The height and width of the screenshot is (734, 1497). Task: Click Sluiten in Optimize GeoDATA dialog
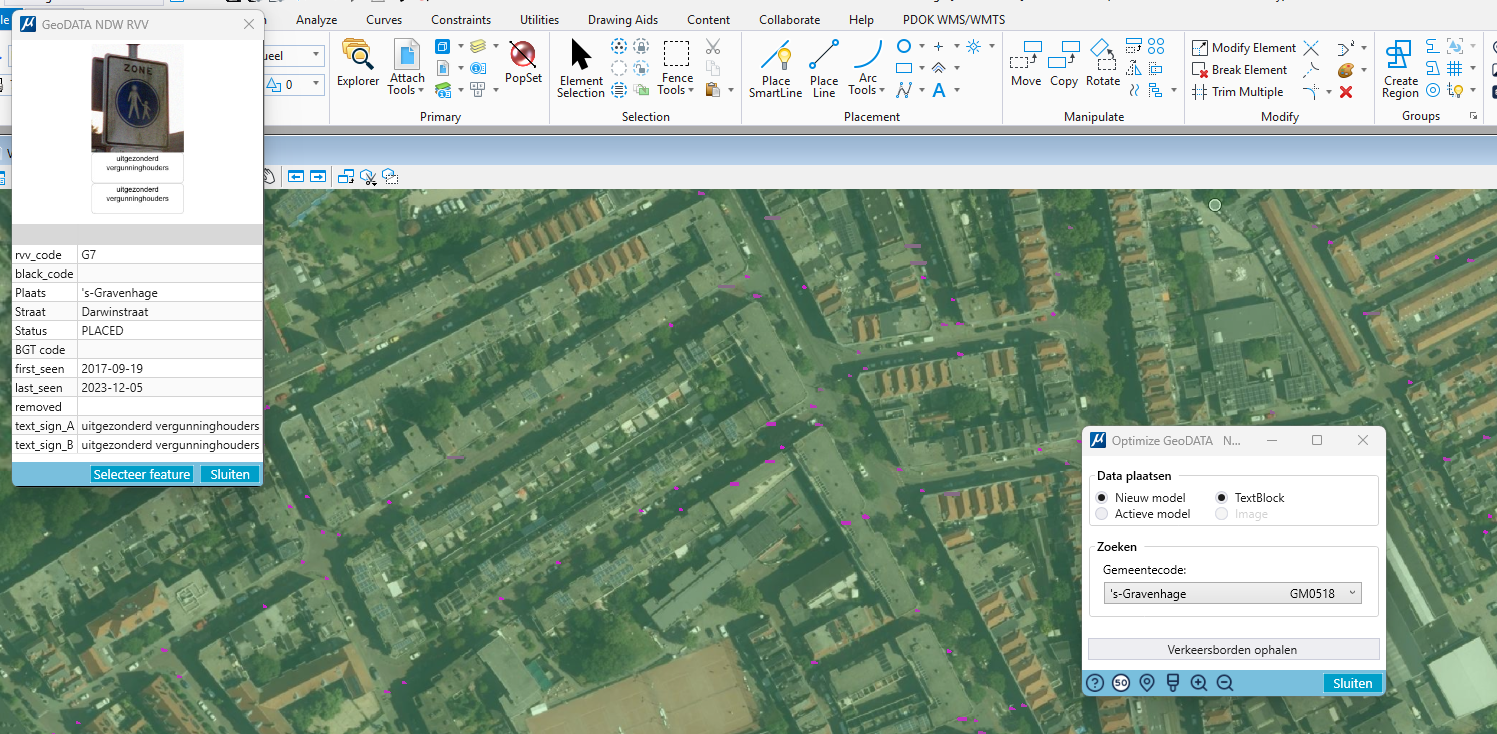point(1353,683)
